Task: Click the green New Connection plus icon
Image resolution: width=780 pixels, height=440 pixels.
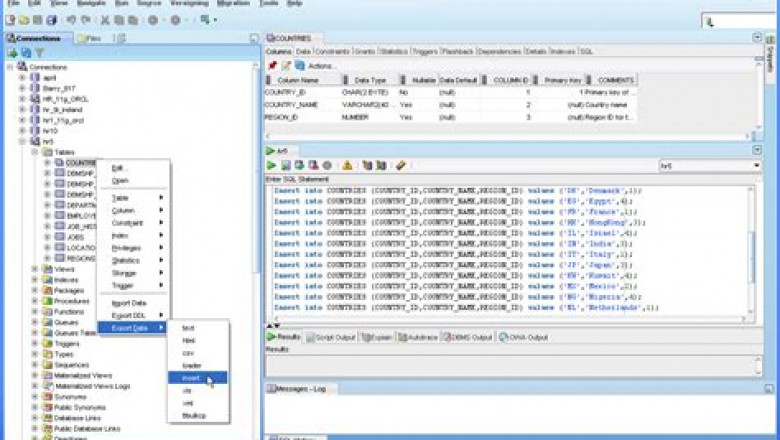Action: coord(12,53)
